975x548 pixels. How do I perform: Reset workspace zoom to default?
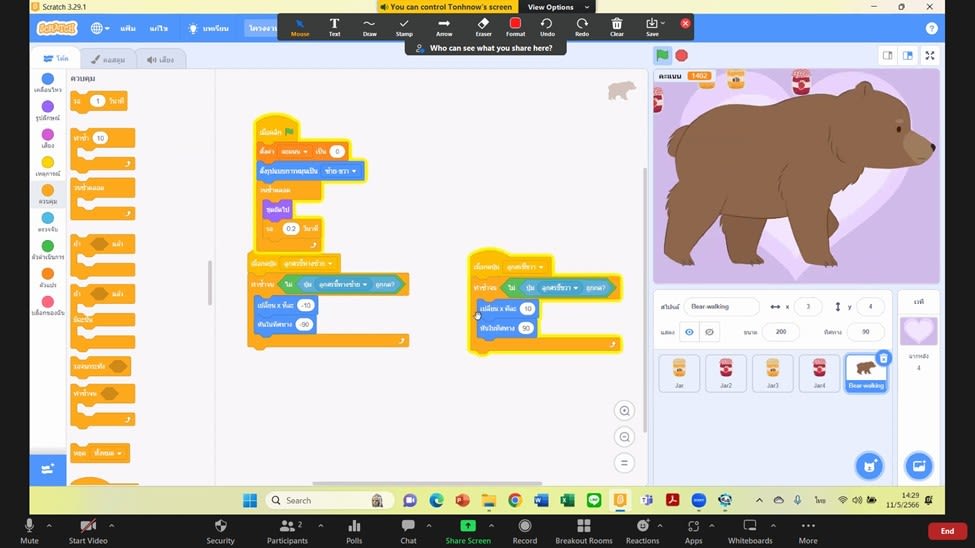(x=624, y=463)
